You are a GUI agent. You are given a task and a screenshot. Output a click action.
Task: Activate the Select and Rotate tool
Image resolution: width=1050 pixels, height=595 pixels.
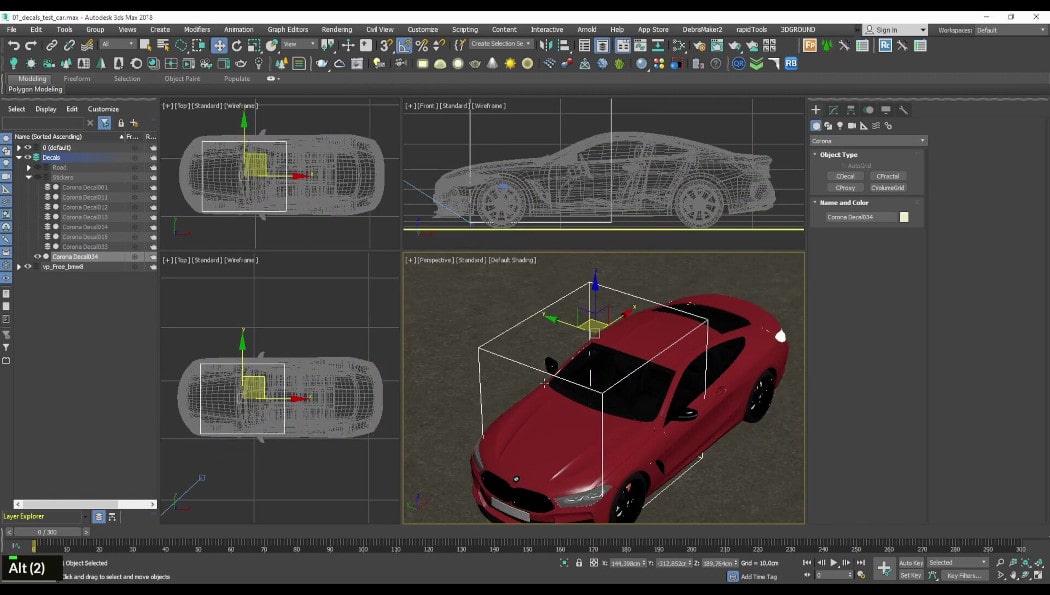(x=236, y=46)
